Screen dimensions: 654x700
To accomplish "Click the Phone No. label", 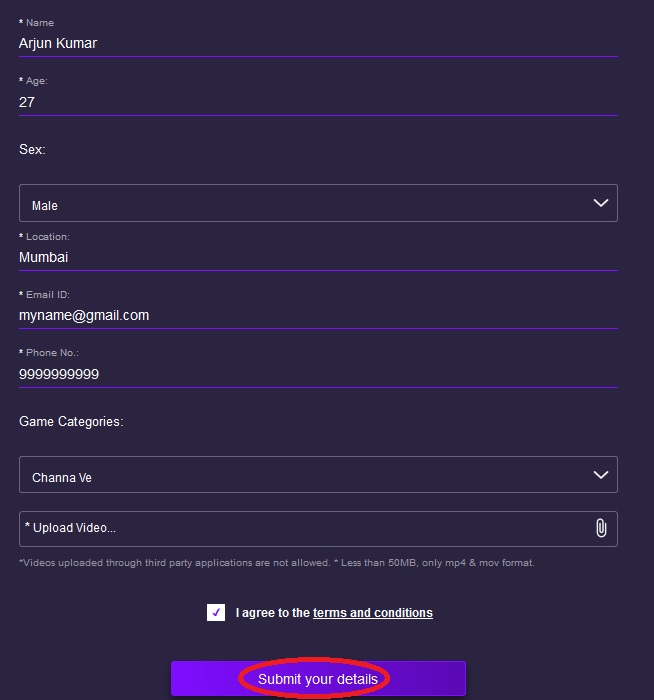I will (x=52, y=353).
